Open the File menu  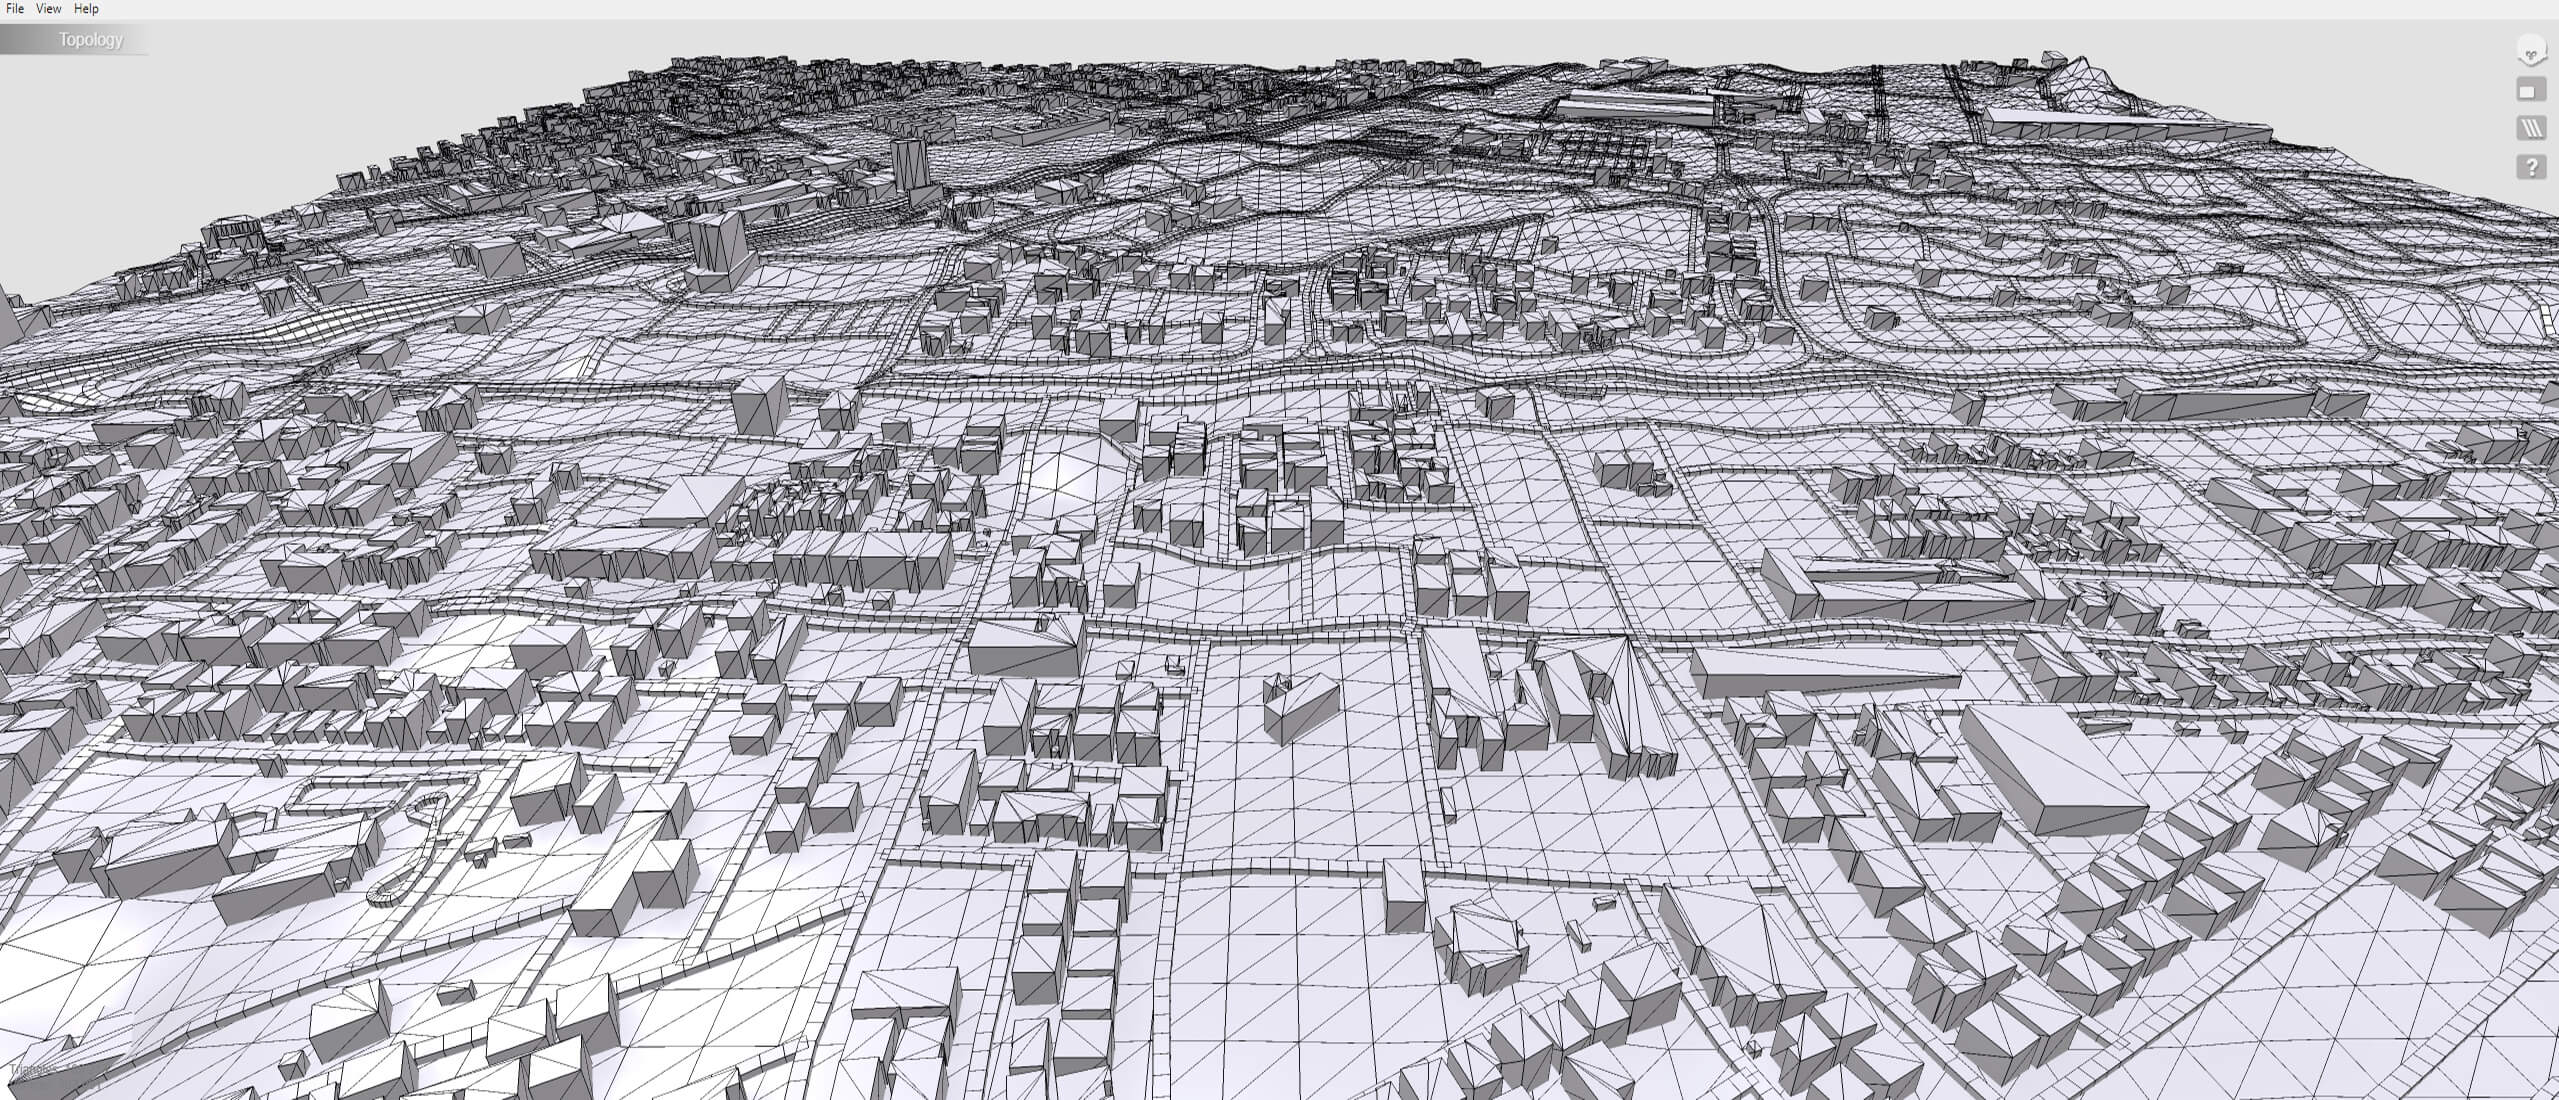click(x=15, y=9)
